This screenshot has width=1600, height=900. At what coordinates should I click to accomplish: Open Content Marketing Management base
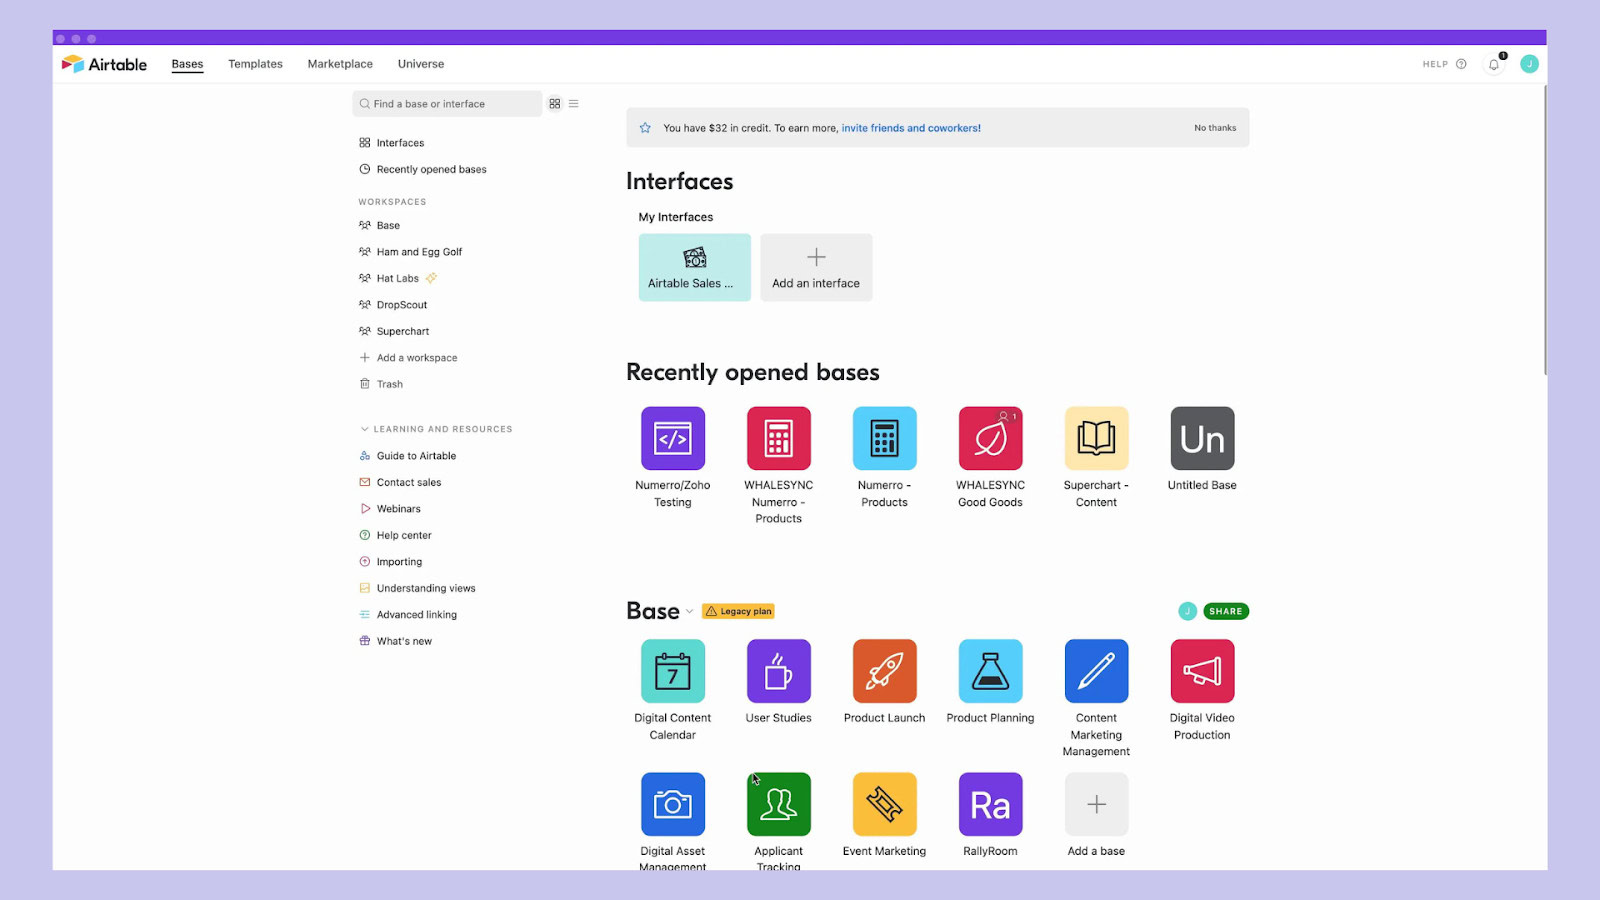(1096, 671)
